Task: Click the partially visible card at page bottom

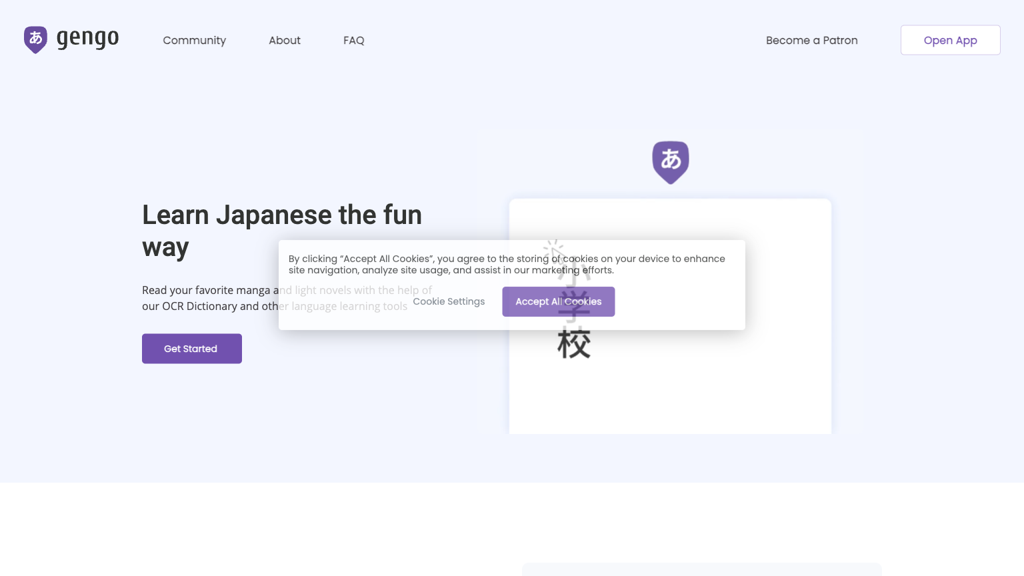Action: tap(700, 569)
